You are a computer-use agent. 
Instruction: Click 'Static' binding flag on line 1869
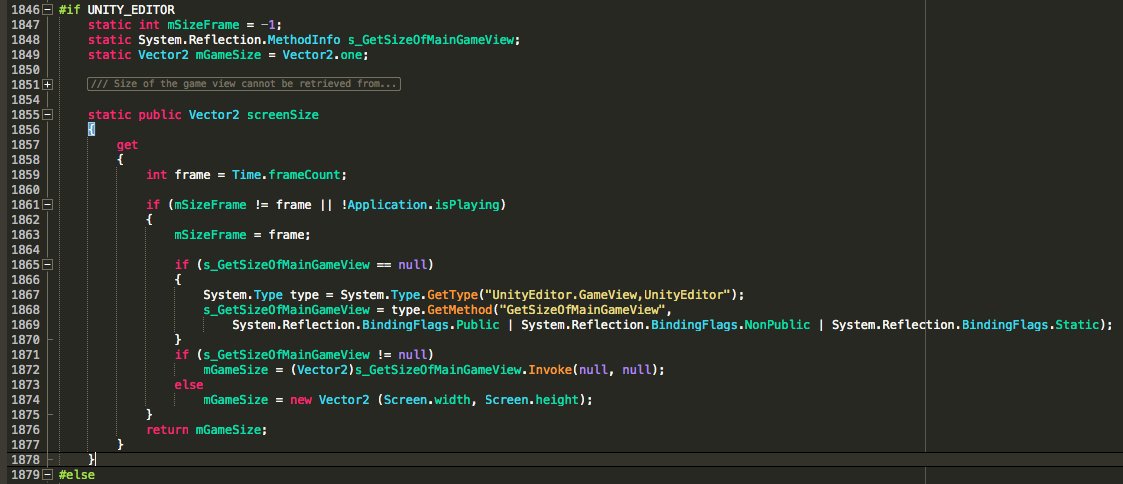pyautogui.click(x=1076, y=325)
